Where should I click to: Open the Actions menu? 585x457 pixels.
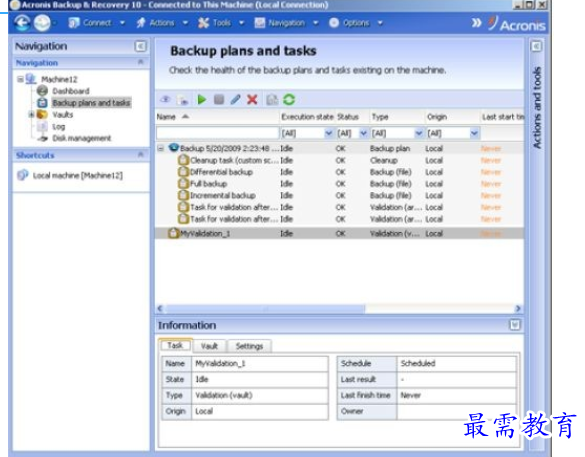tap(162, 23)
